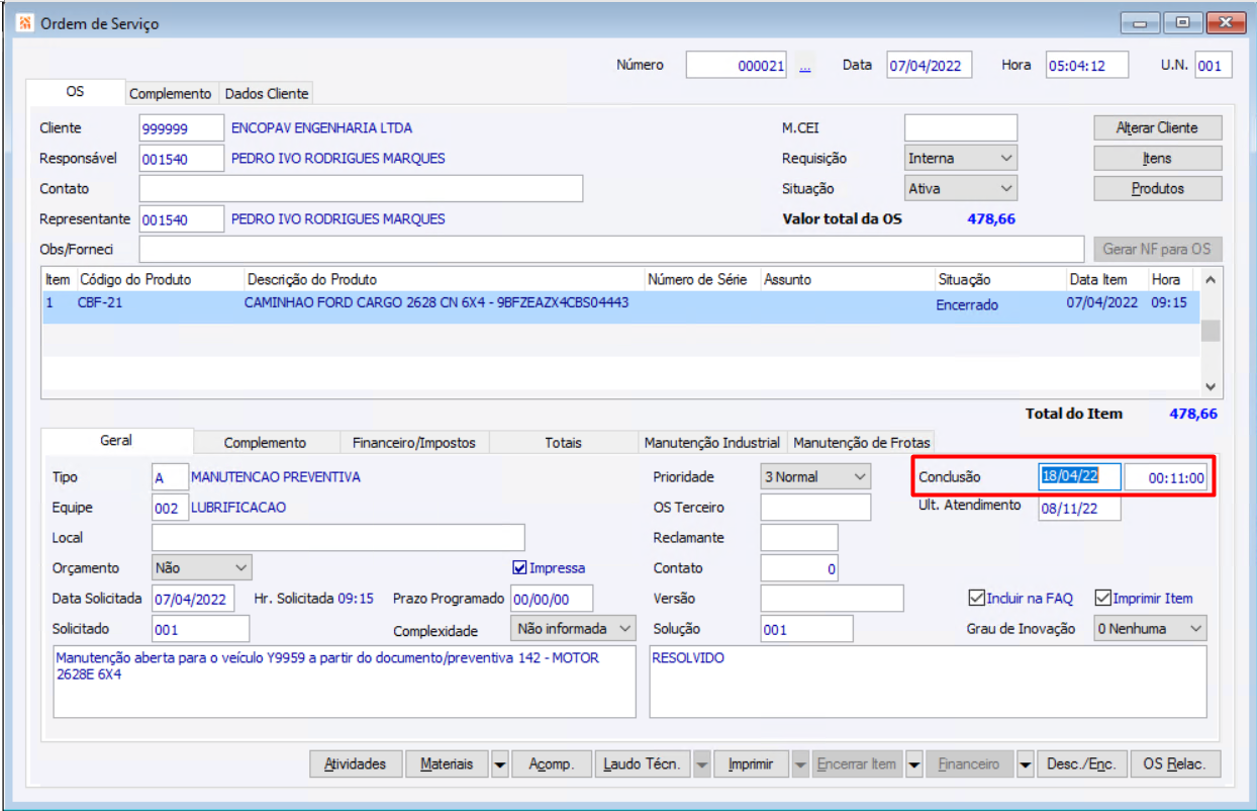Click the Conclusão date field 18/04/22
This screenshot has width=1257, height=811.
click(1079, 477)
